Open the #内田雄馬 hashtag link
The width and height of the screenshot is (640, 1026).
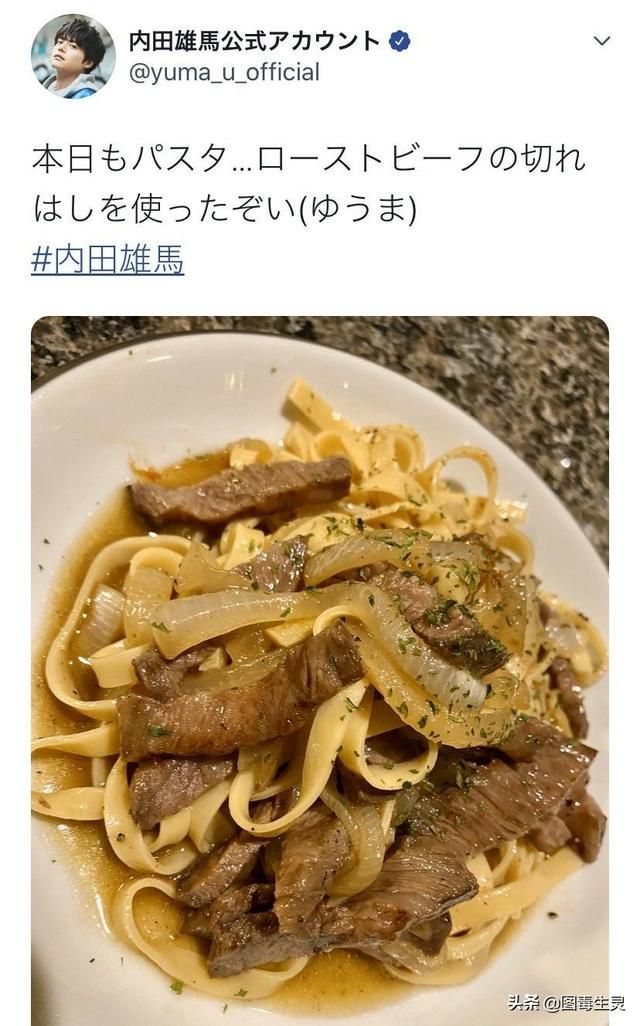[x=107, y=259]
